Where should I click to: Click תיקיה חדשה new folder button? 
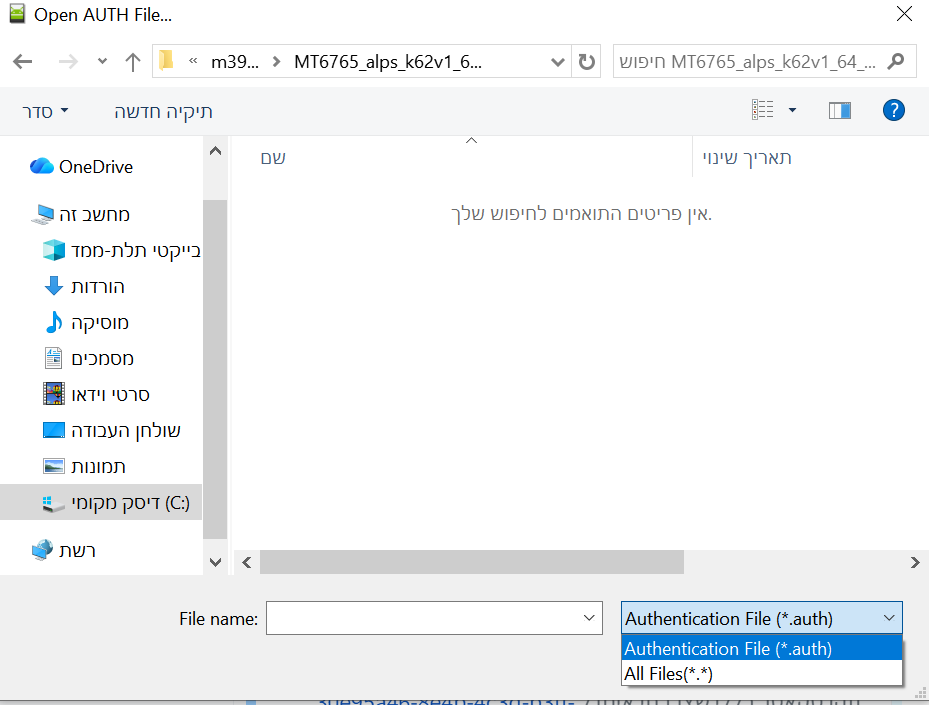click(x=163, y=111)
